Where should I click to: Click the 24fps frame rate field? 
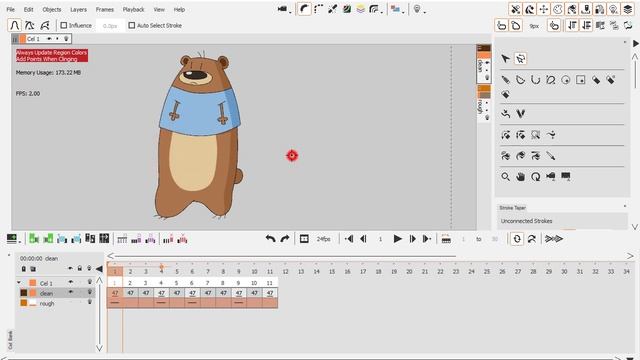point(324,239)
